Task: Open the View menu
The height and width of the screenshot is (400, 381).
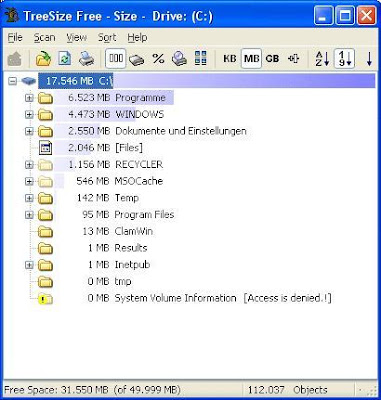Action: [76, 38]
